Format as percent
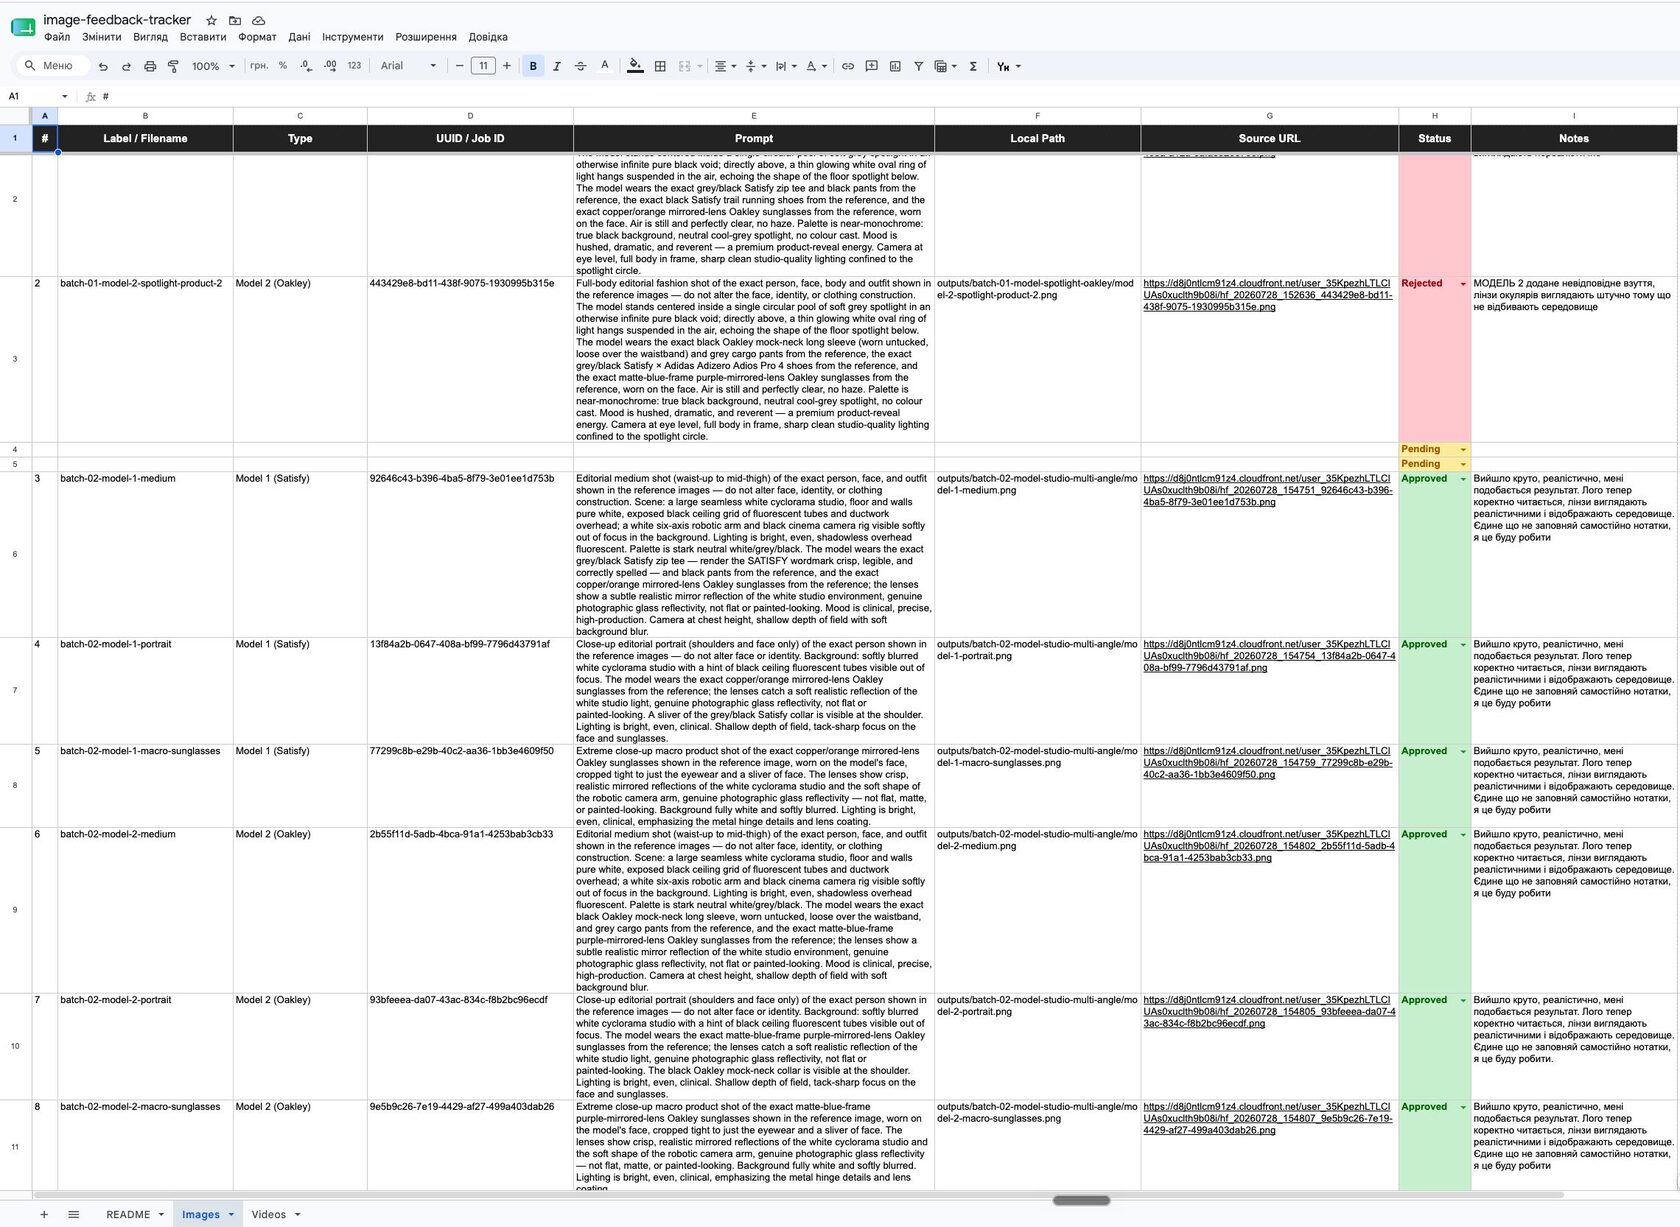 [x=283, y=66]
